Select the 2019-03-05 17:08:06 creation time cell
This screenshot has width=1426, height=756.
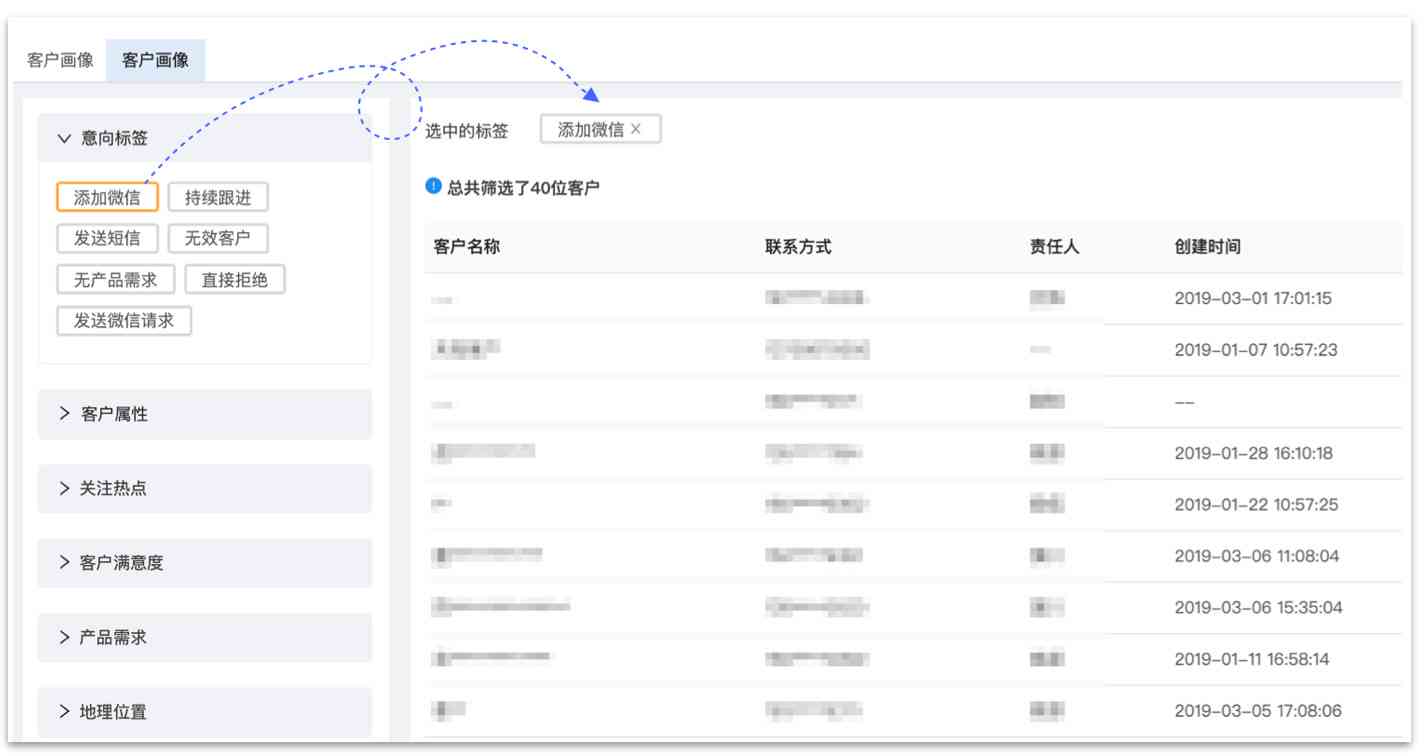1259,711
